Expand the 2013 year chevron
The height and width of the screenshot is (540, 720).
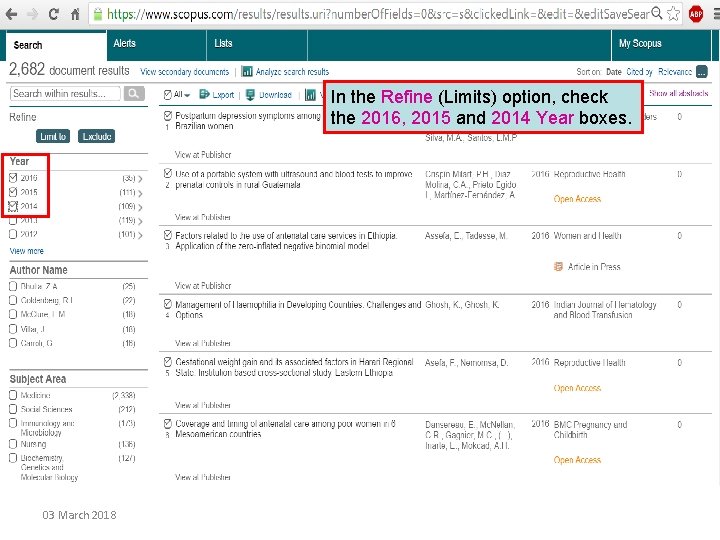click(x=140, y=221)
